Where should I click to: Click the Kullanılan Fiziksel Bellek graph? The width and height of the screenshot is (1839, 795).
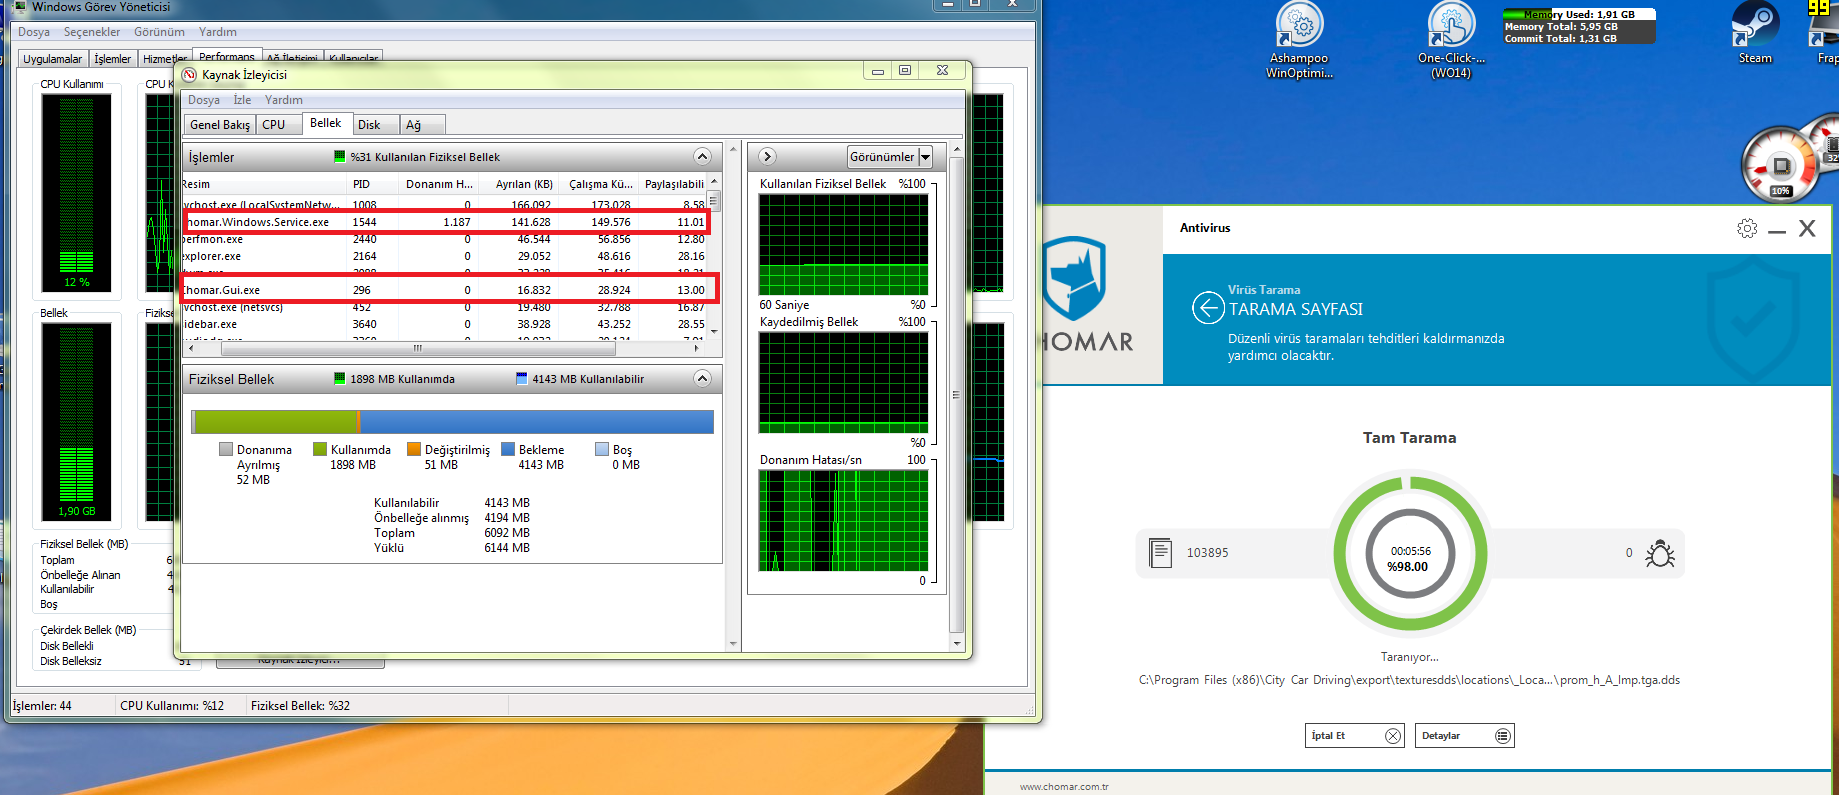click(x=844, y=244)
